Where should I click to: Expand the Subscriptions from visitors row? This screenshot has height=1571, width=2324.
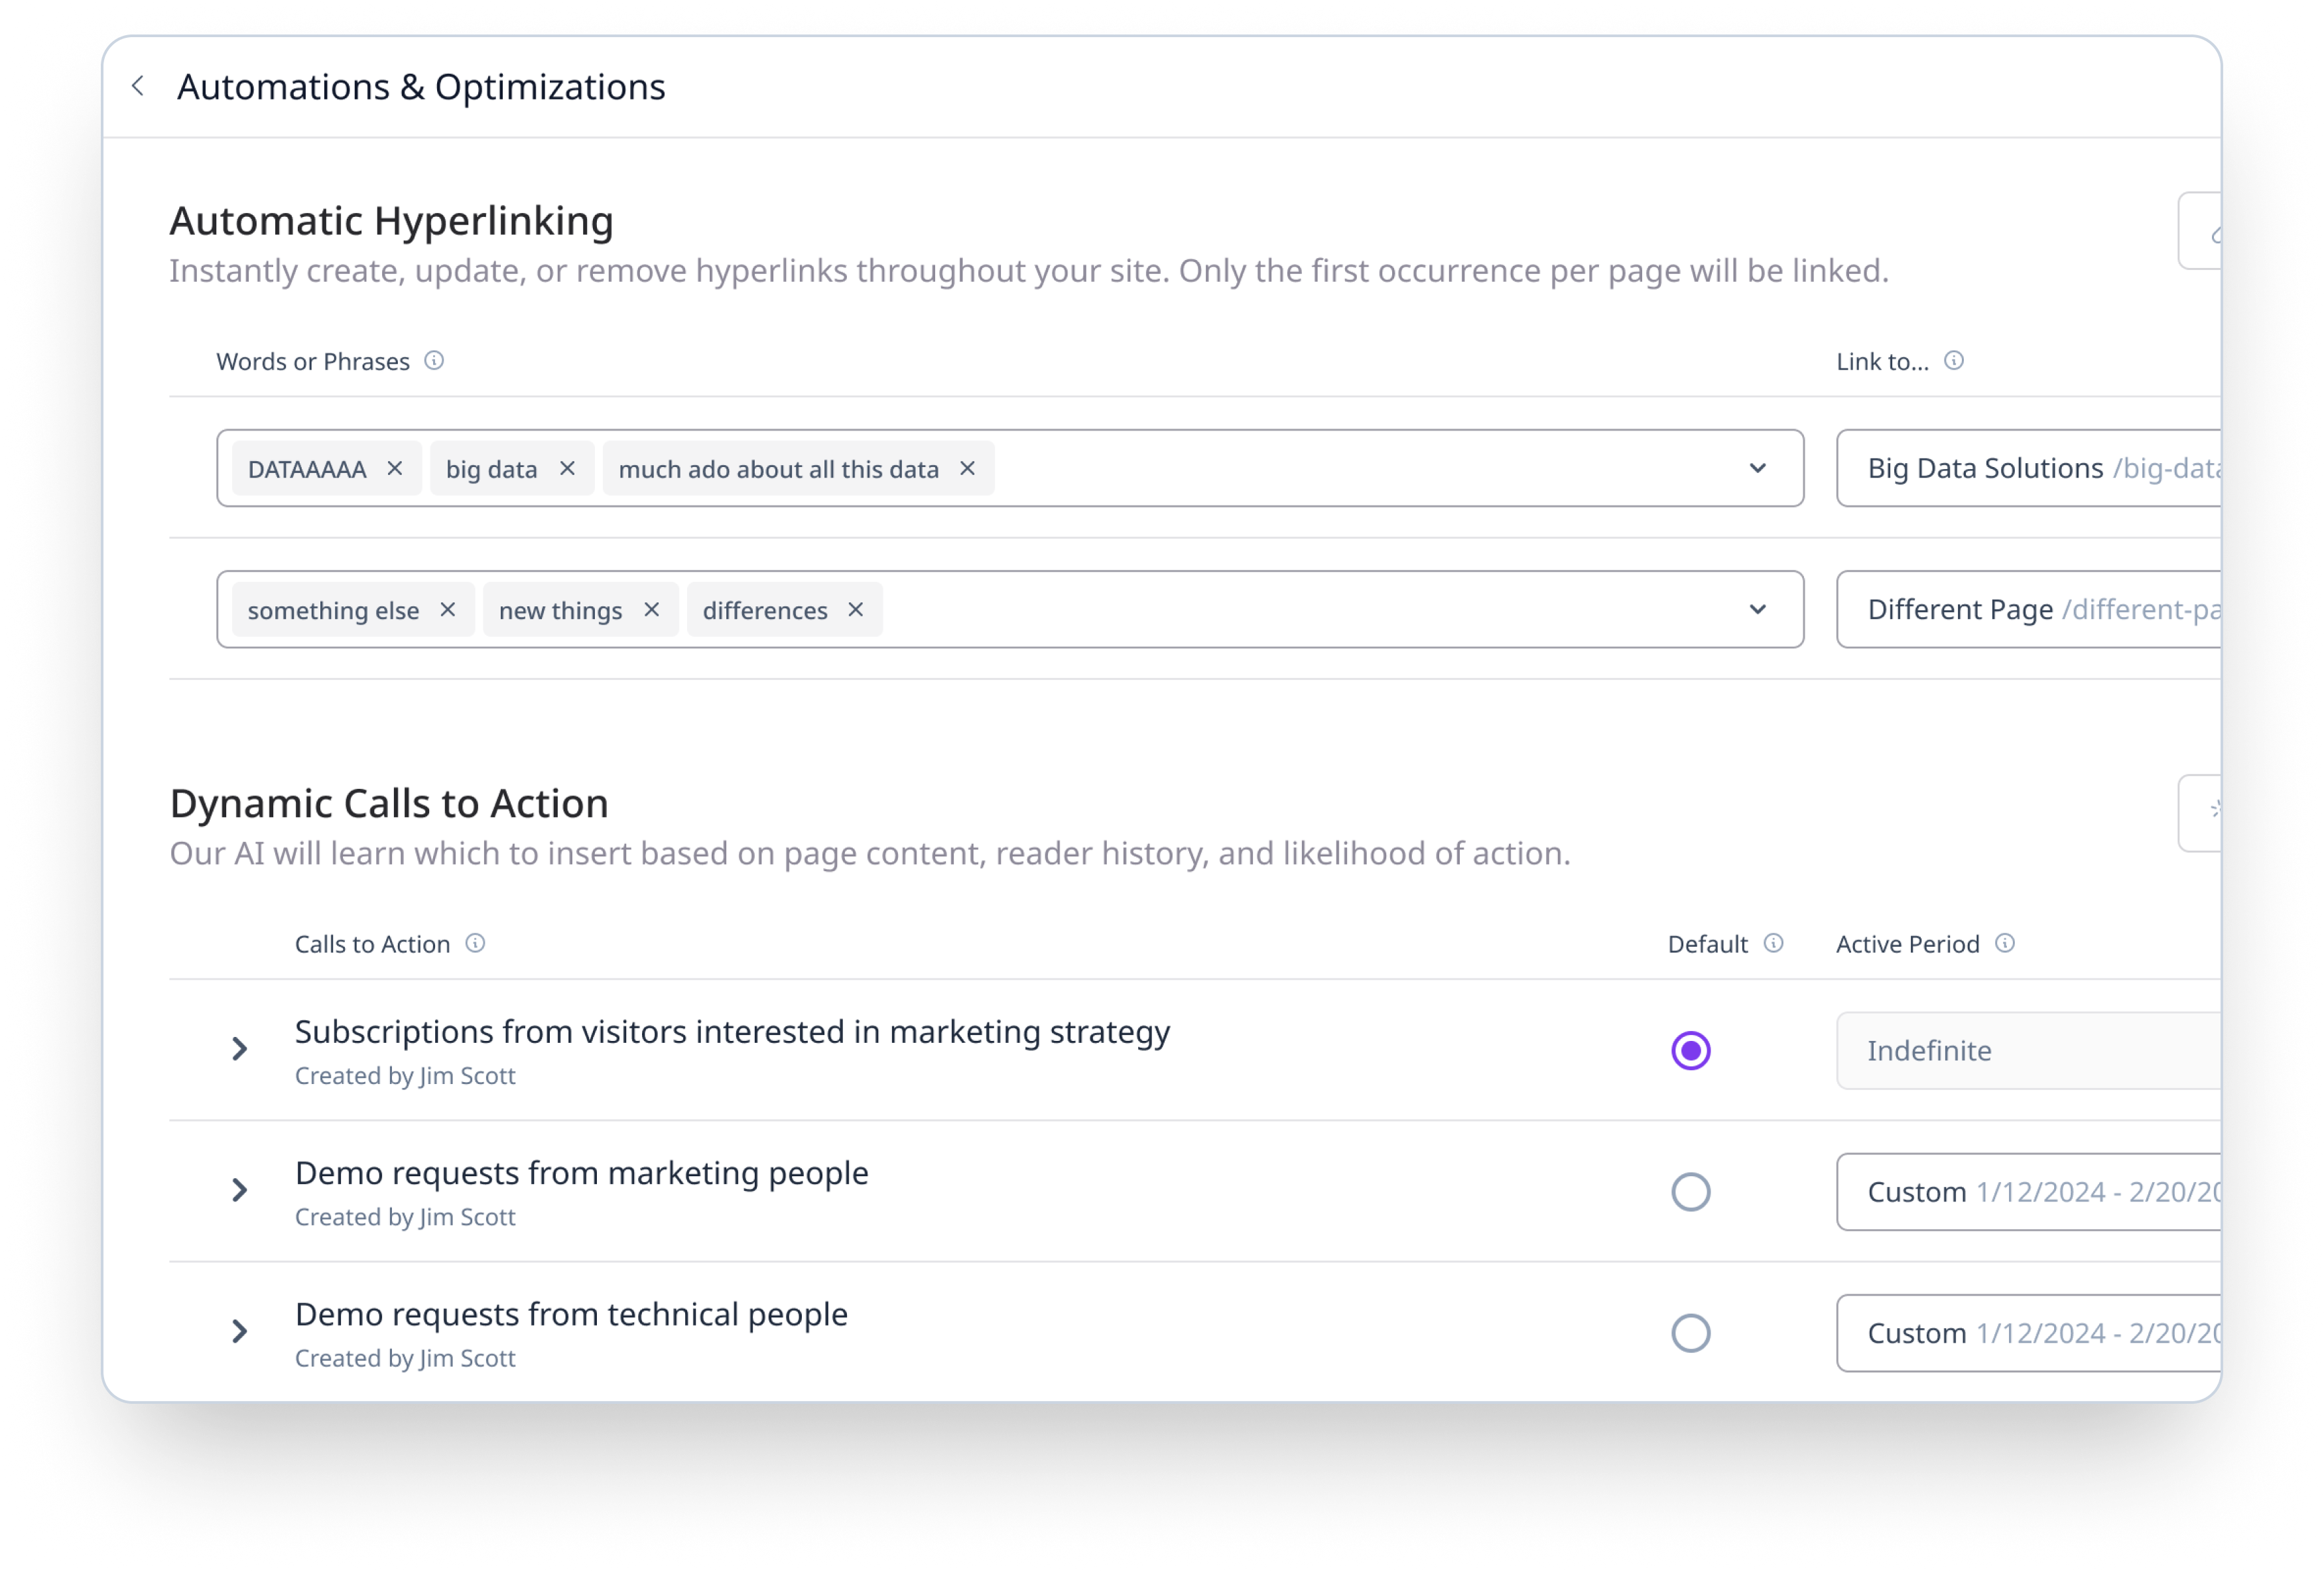tap(239, 1049)
